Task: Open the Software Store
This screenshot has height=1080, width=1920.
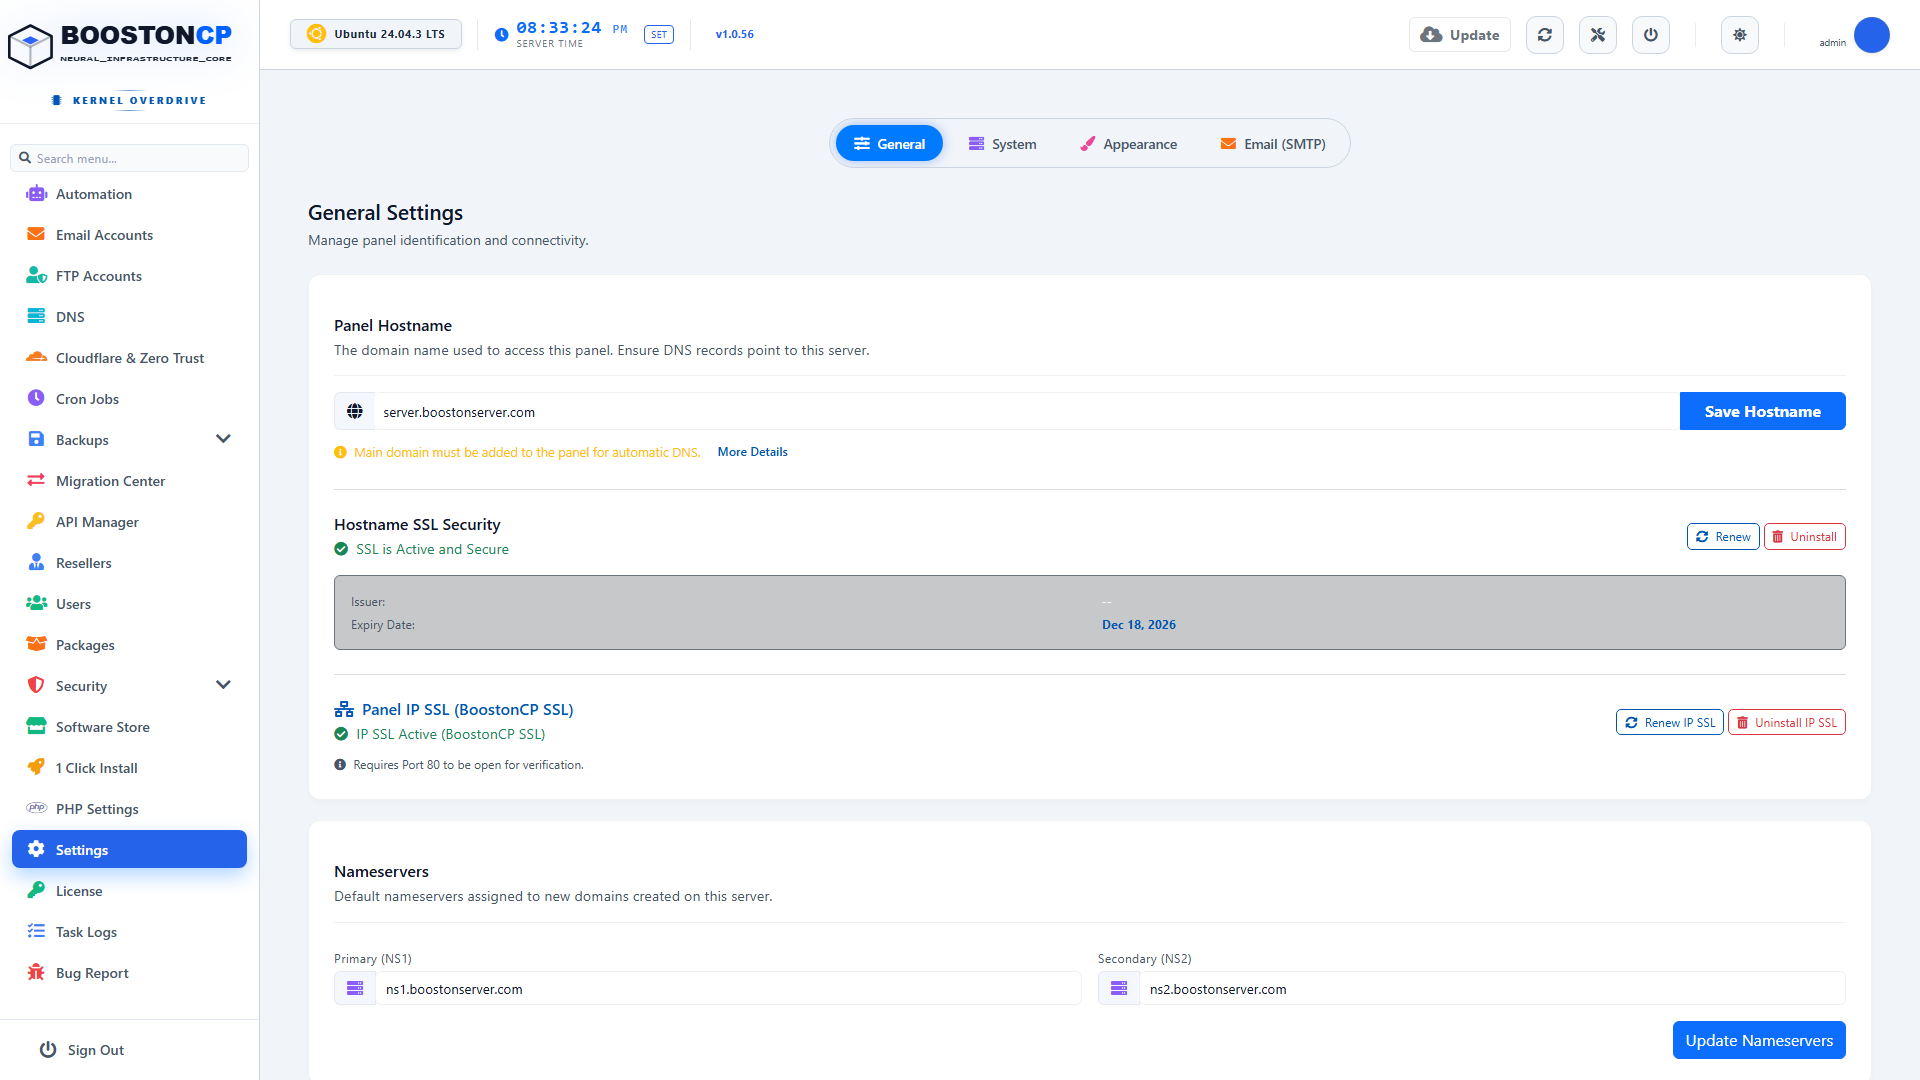Action: [x=129, y=727]
